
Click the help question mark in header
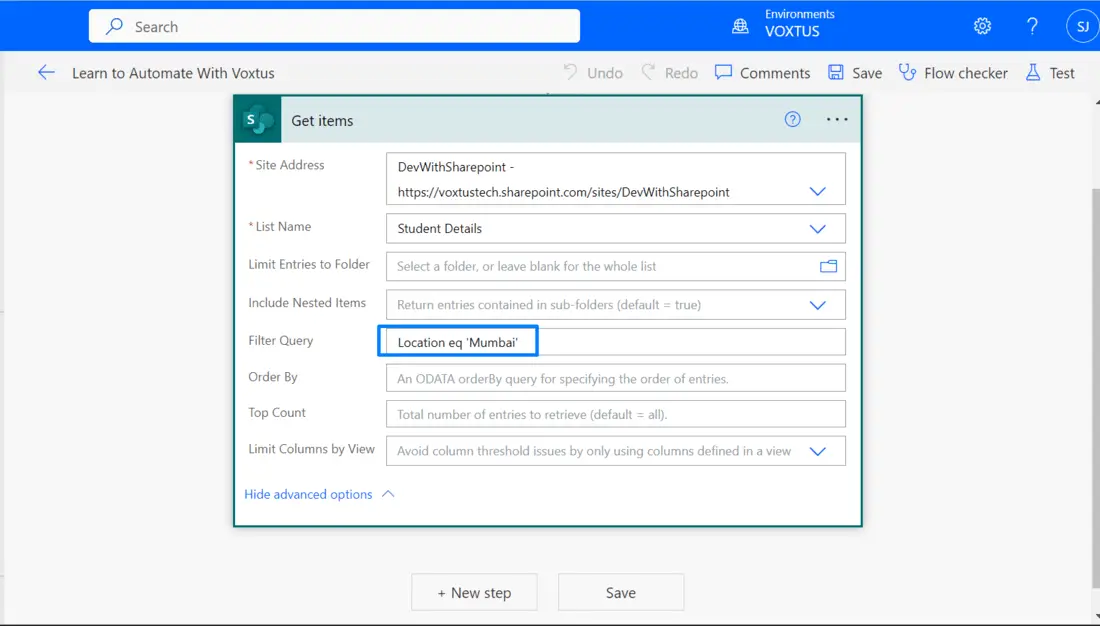click(x=1032, y=26)
